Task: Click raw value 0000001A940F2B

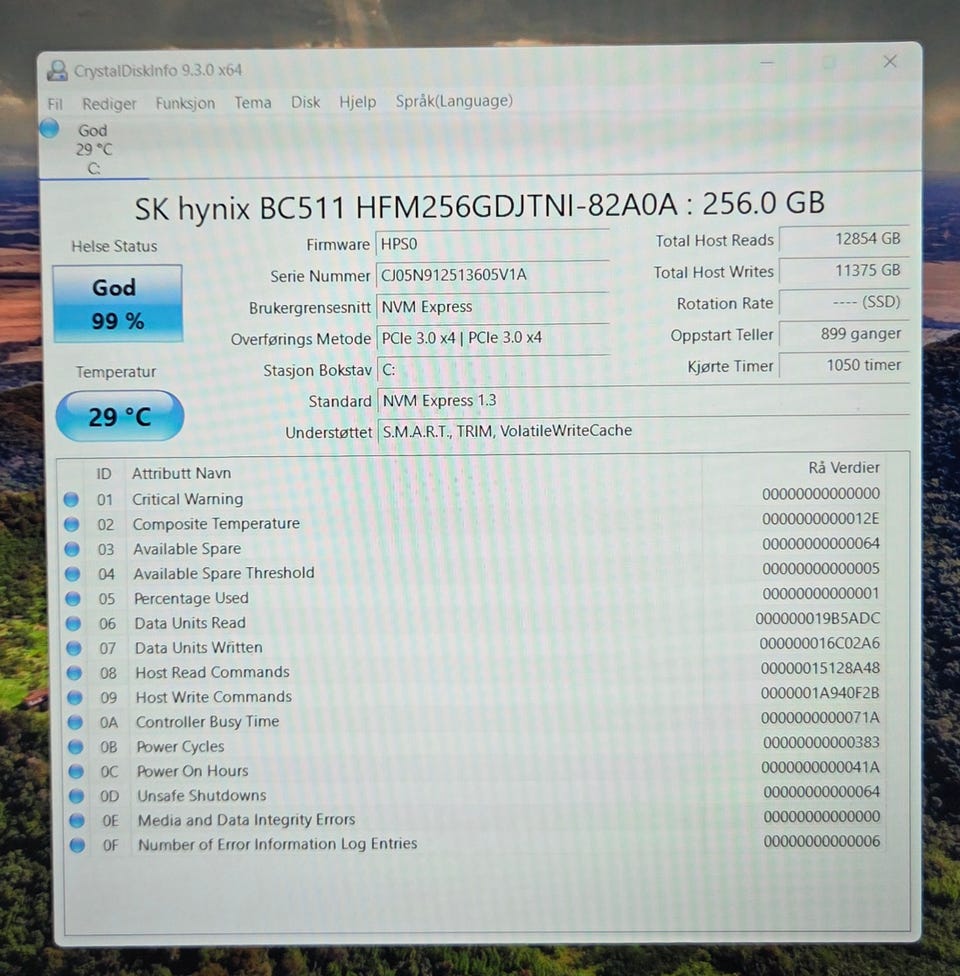Action: [820, 693]
